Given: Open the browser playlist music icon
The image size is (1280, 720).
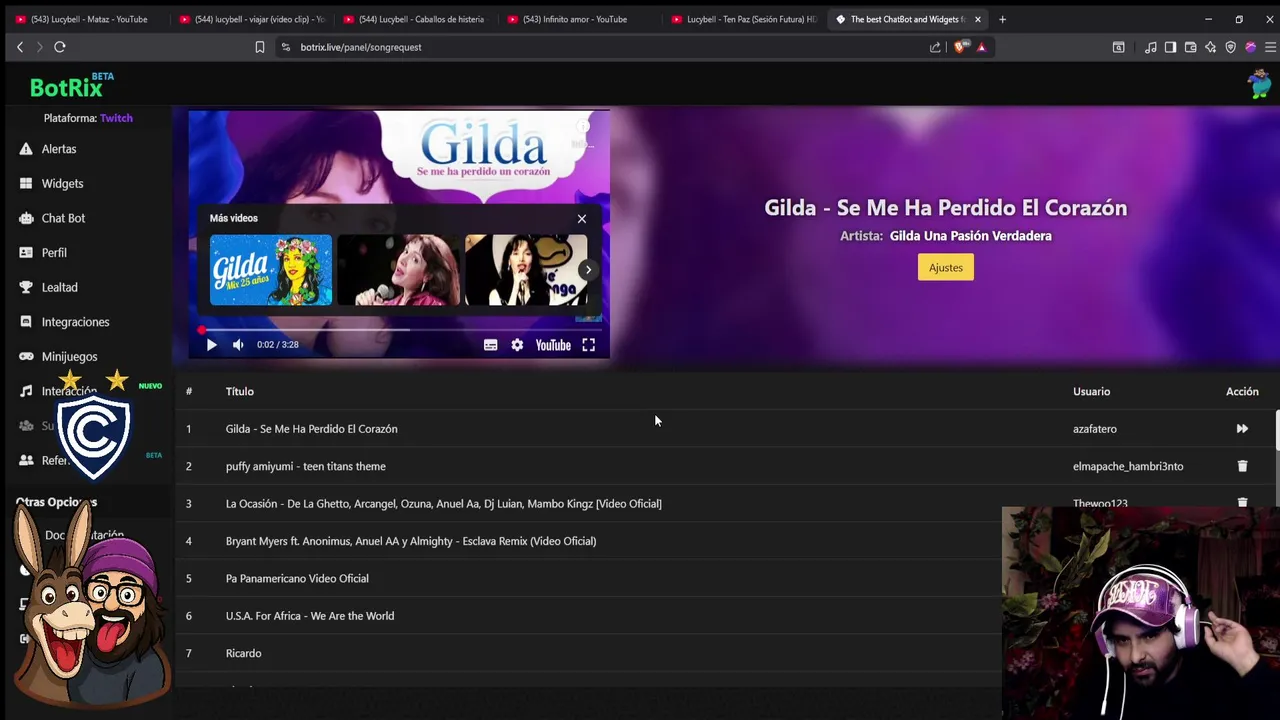Looking at the screenshot, I should pyautogui.click(x=1150, y=47).
